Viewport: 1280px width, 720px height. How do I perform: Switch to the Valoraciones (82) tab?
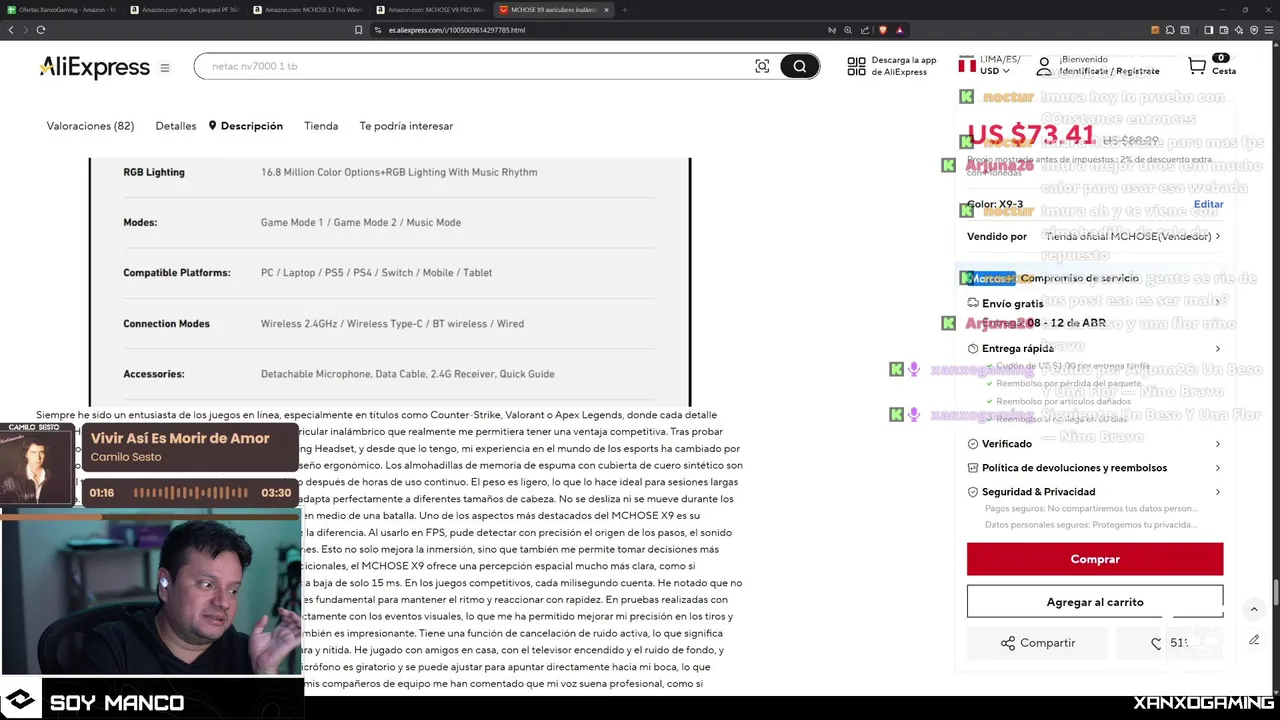point(90,126)
